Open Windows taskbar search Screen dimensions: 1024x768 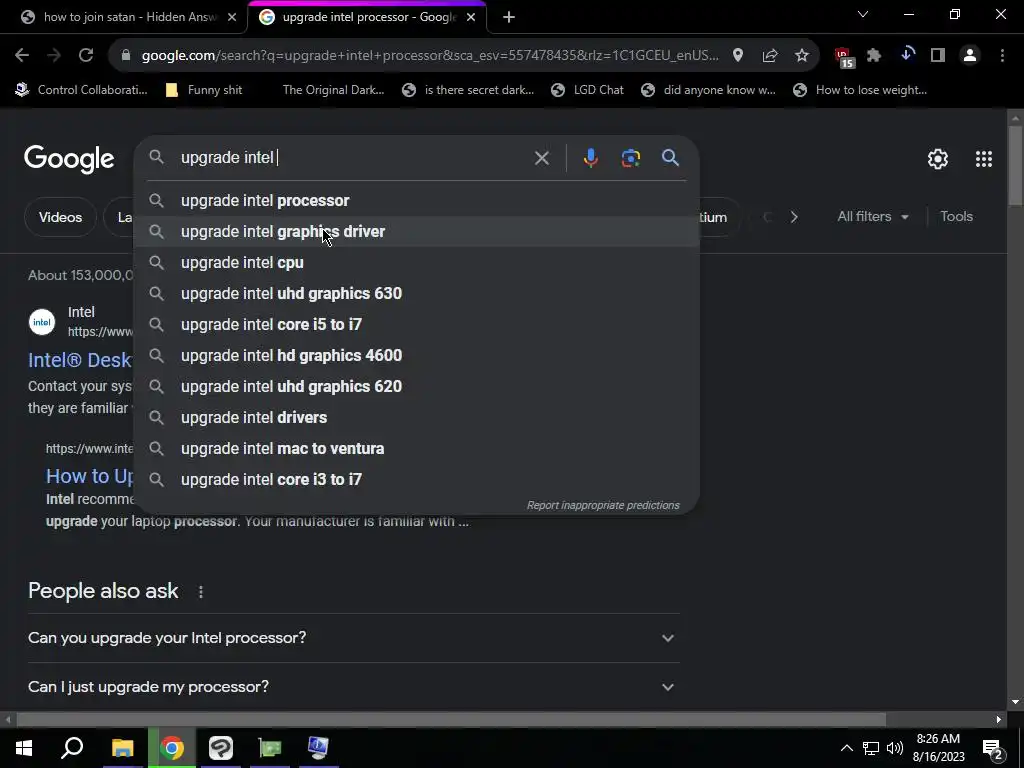tap(72, 748)
